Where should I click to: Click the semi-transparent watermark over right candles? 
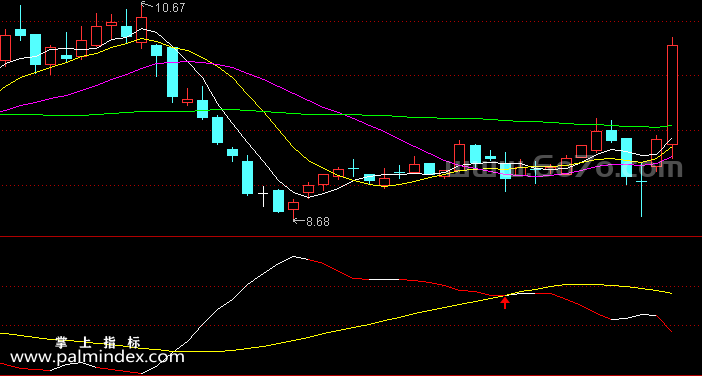click(x=562, y=168)
